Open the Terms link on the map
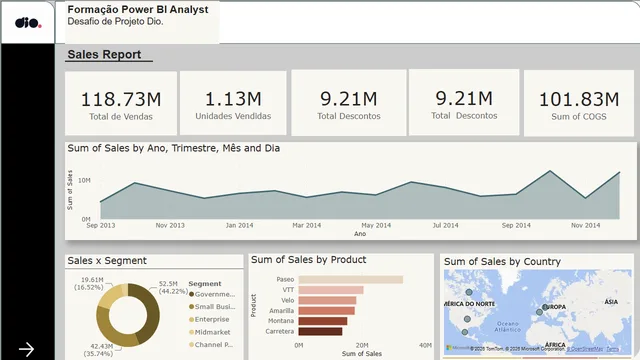The image size is (640, 360). [612, 349]
